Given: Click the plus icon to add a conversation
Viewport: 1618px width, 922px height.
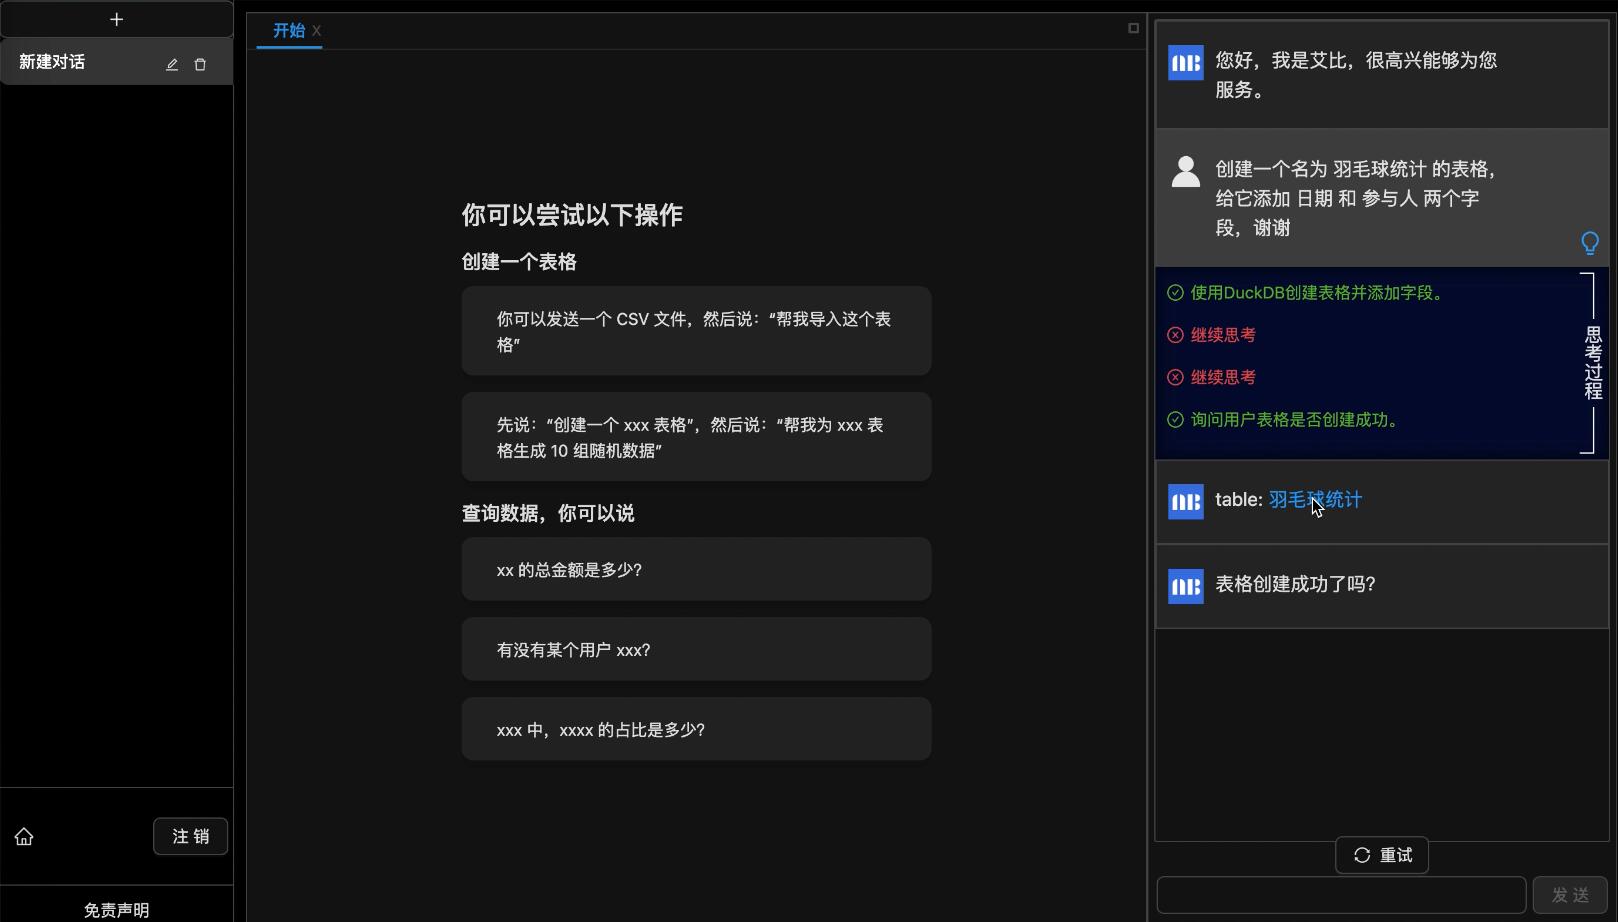Looking at the screenshot, I should click(116, 20).
